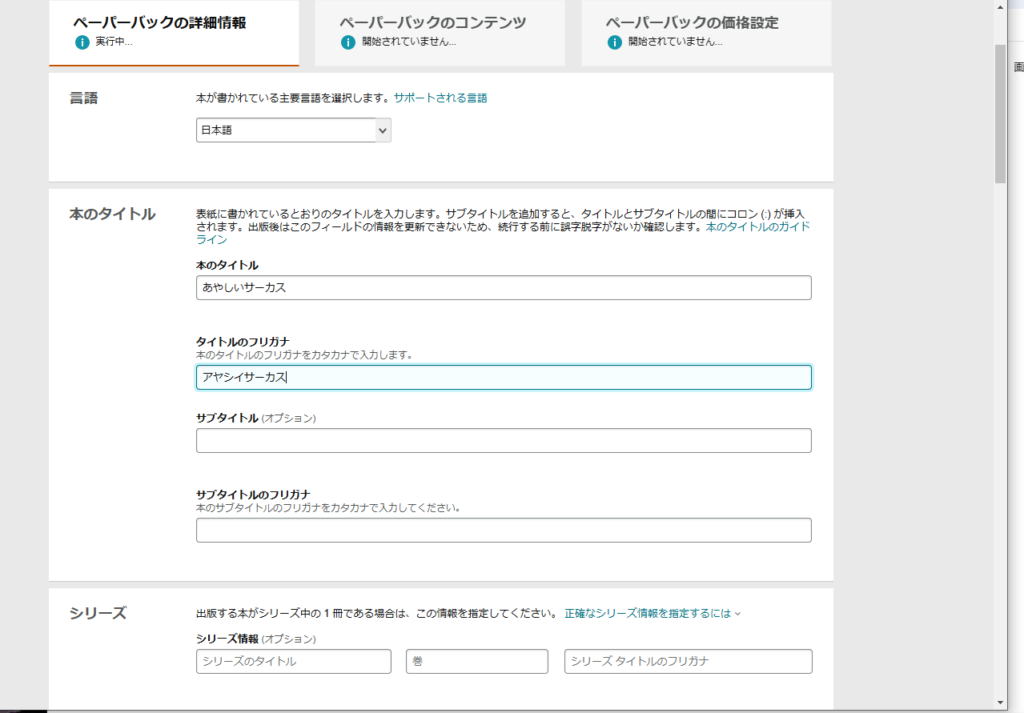
Task: Open the ペーパーバックの詳細情報 tab
Action: [x=174, y=32]
